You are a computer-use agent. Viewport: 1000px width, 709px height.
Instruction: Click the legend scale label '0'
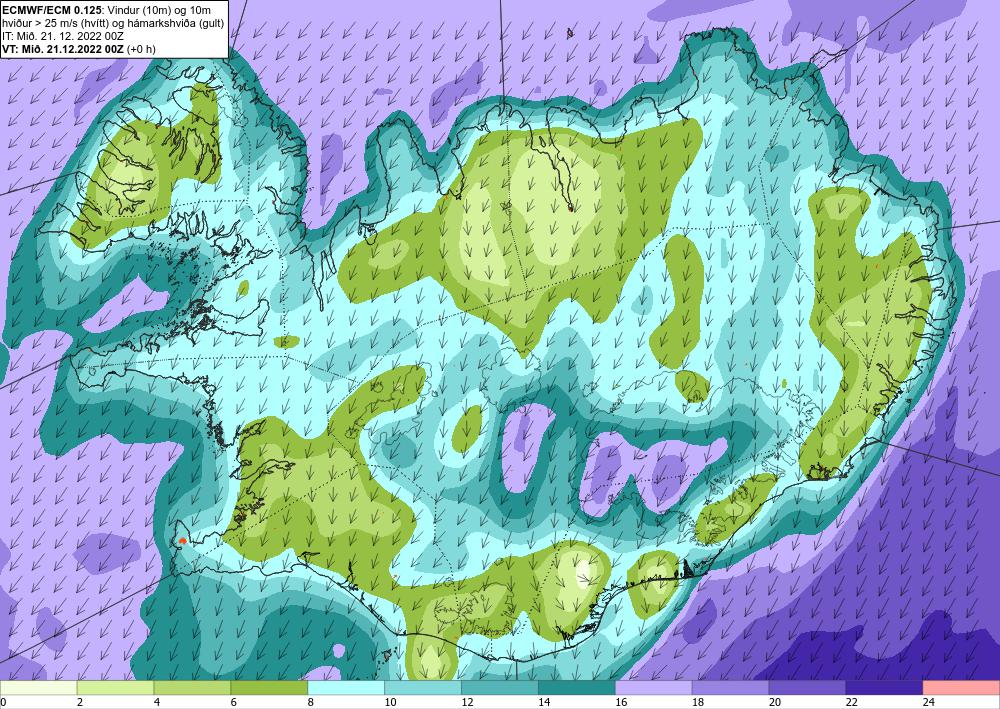[x=3, y=703]
